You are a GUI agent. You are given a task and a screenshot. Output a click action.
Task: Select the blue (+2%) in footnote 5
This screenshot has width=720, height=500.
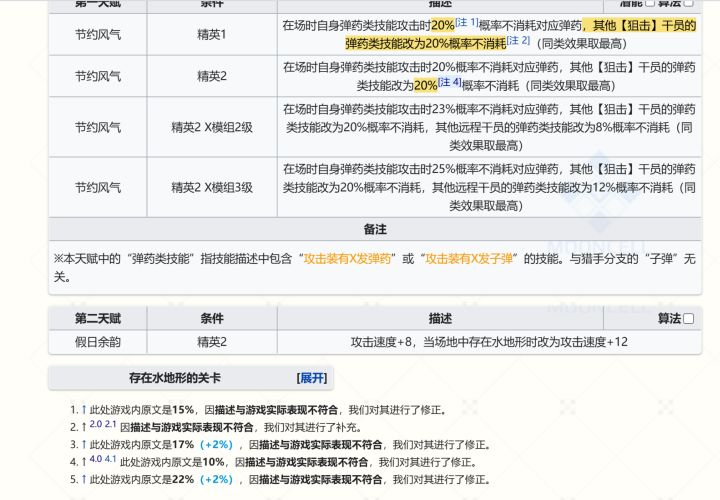[216, 479]
